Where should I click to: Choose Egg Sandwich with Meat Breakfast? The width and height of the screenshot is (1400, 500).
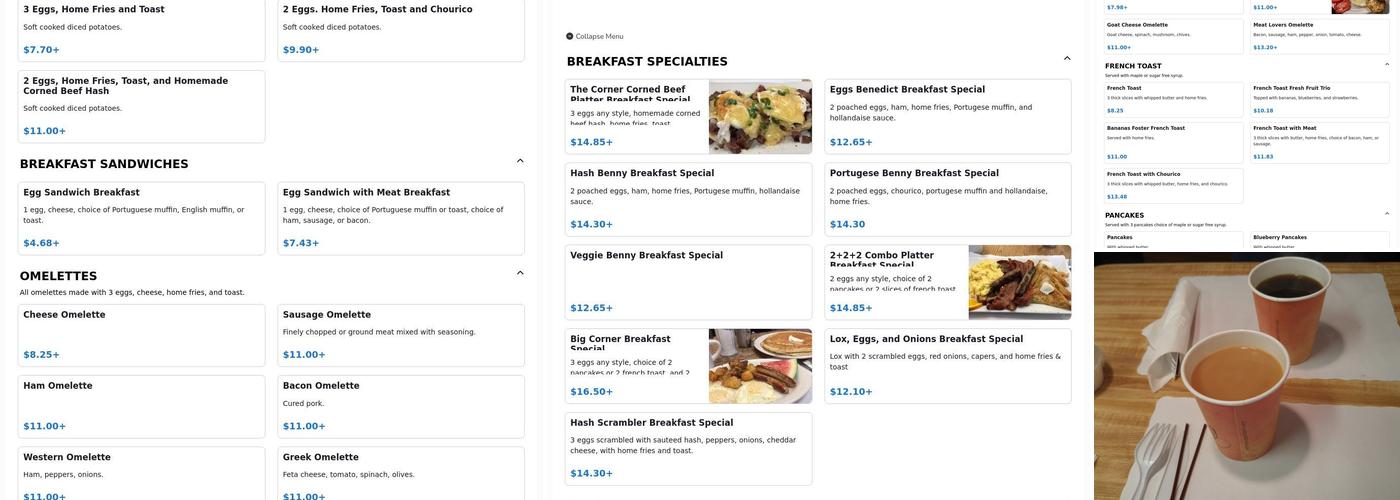click(x=400, y=218)
